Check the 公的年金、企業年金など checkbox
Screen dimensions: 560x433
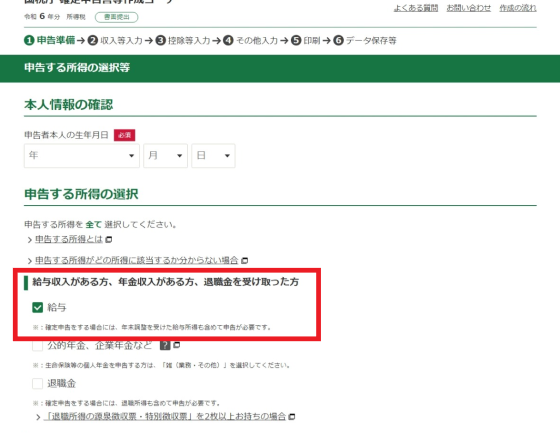pos(38,345)
